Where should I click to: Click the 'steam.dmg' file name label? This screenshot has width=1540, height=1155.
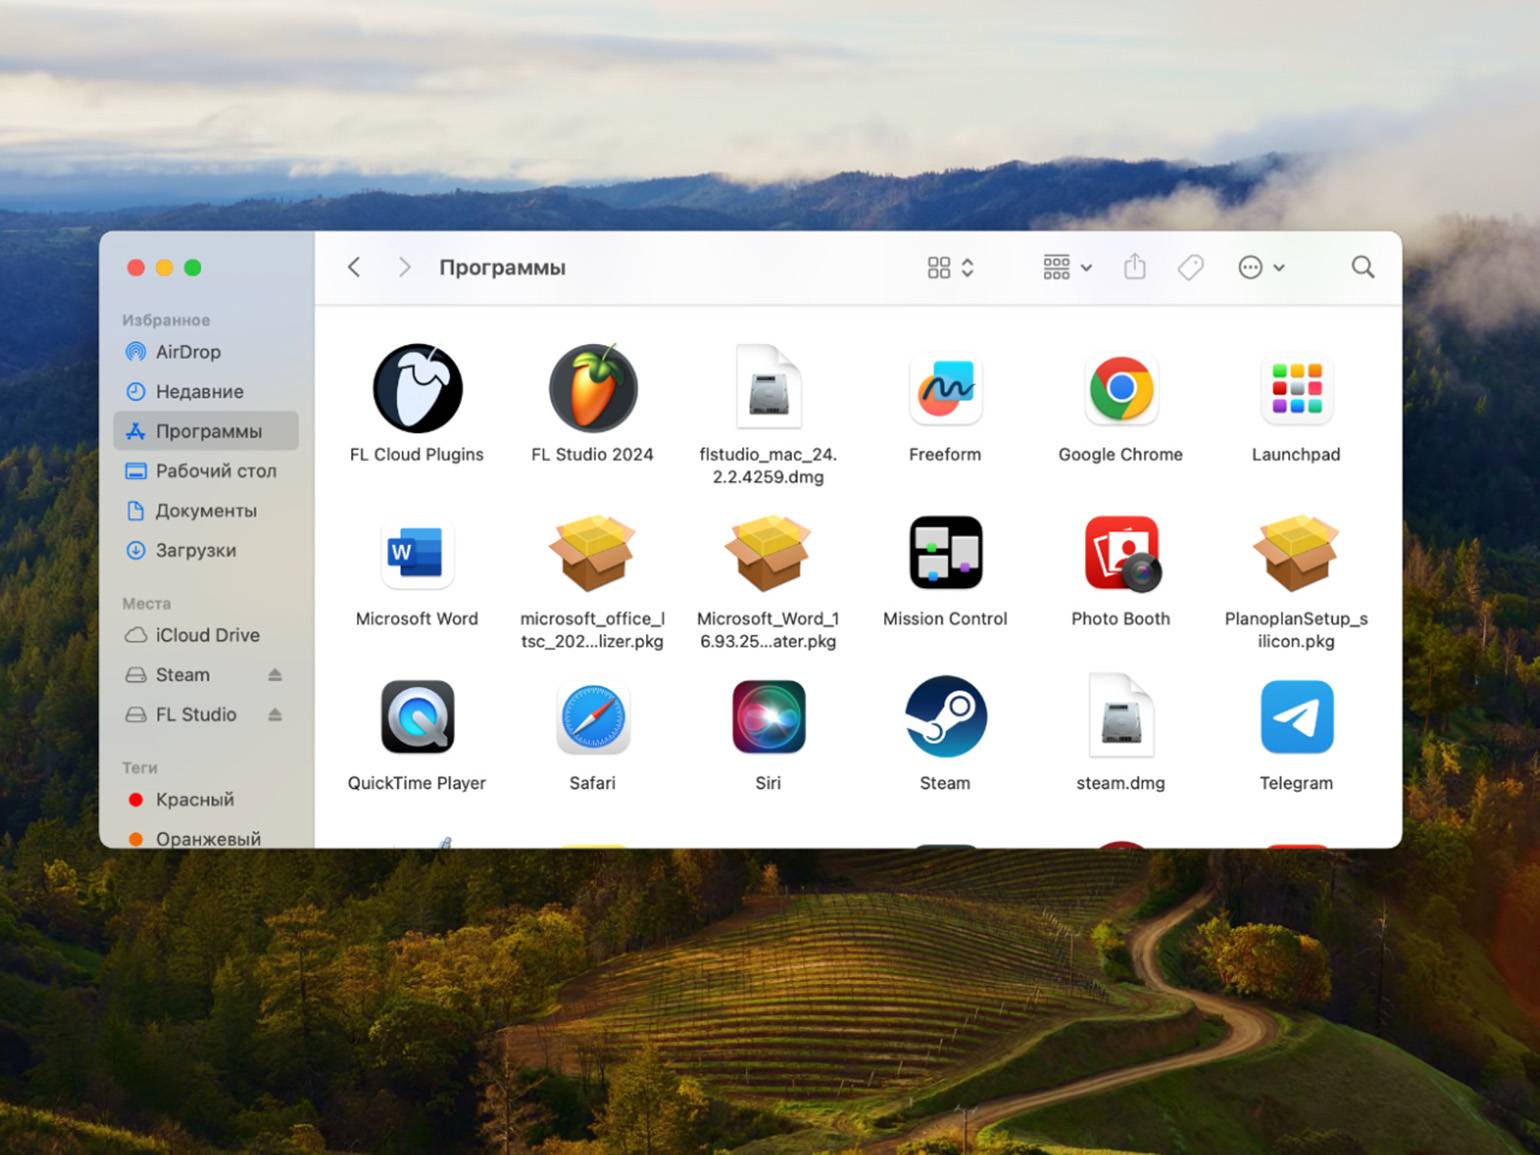click(x=1121, y=783)
